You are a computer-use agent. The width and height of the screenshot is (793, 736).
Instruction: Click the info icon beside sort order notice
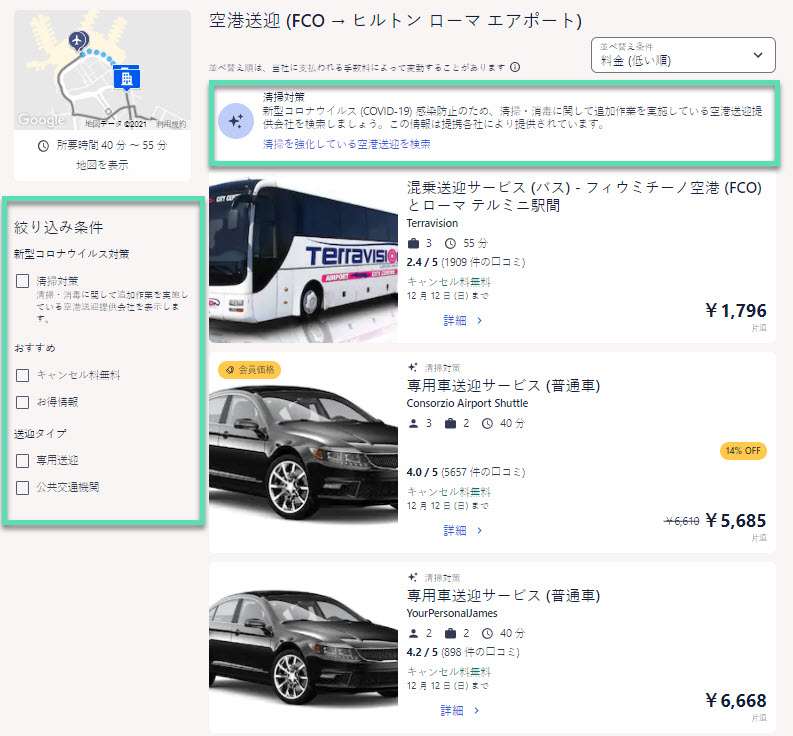tap(515, 67)
